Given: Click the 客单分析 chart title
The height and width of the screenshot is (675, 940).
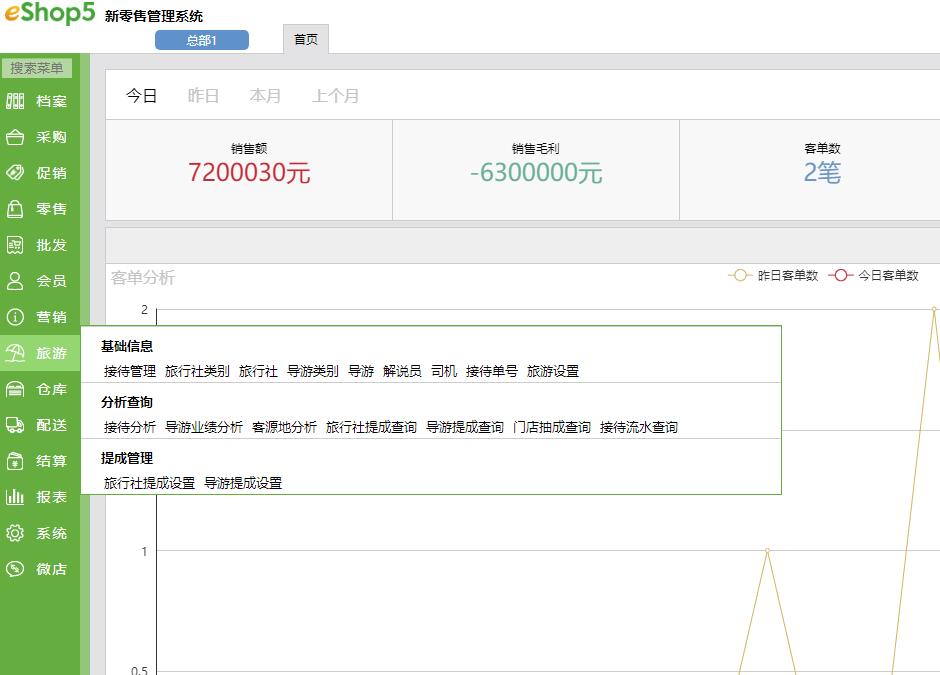Looking at the screenshot, I should pos(143,278).
